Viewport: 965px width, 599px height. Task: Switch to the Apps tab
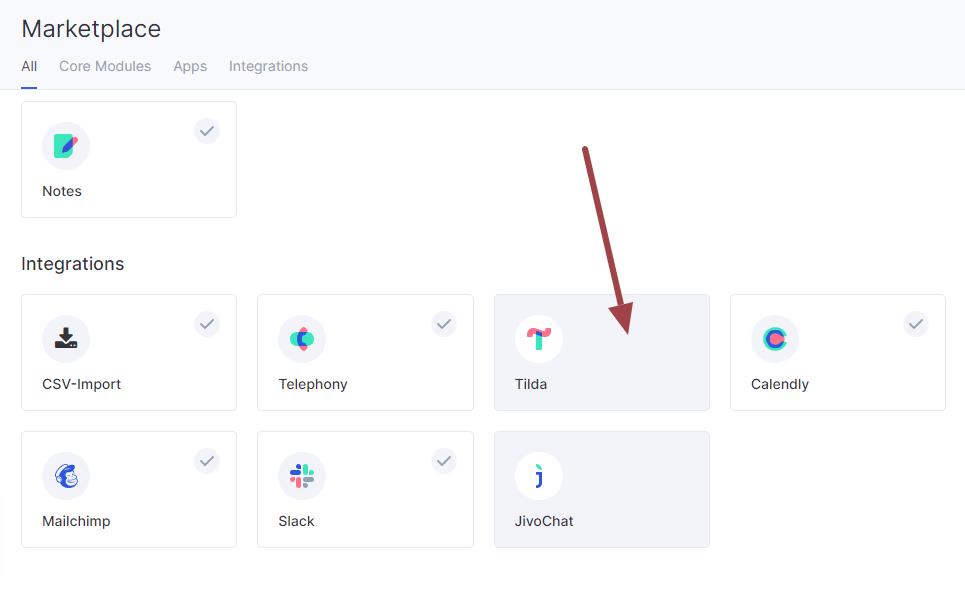(190, 66)
